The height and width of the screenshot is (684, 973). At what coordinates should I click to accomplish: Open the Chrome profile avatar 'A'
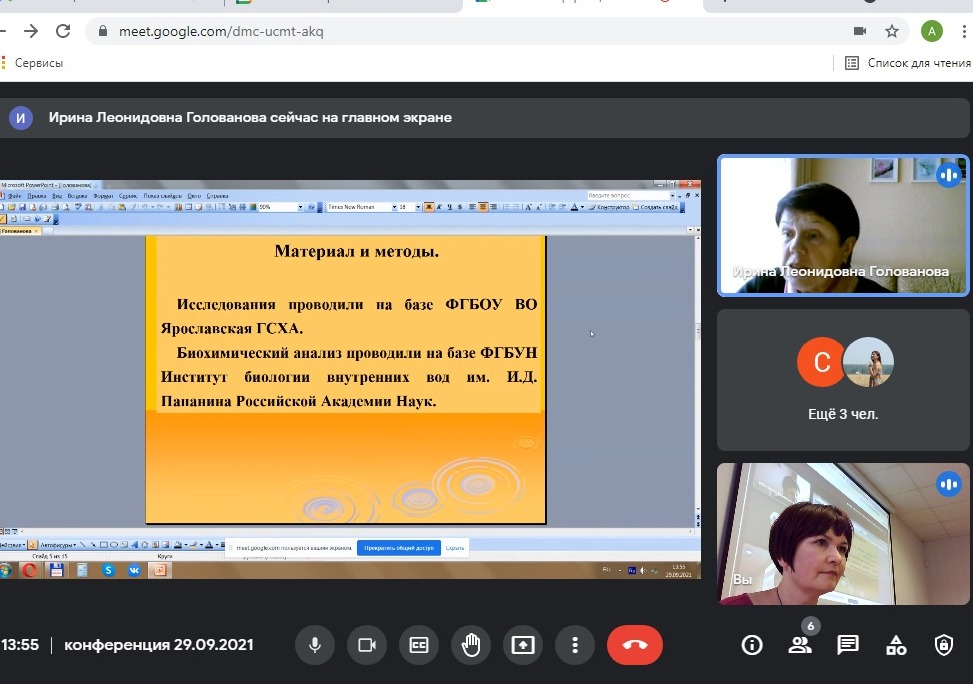pos(931,31)
